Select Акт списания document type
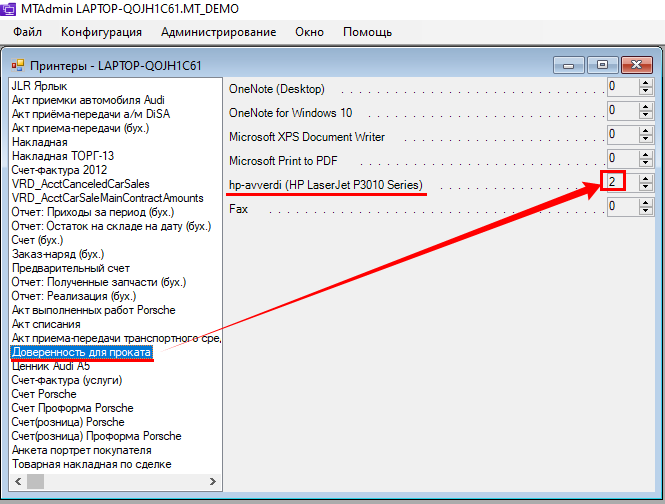The image size is (665, 504). click(47, 325)
